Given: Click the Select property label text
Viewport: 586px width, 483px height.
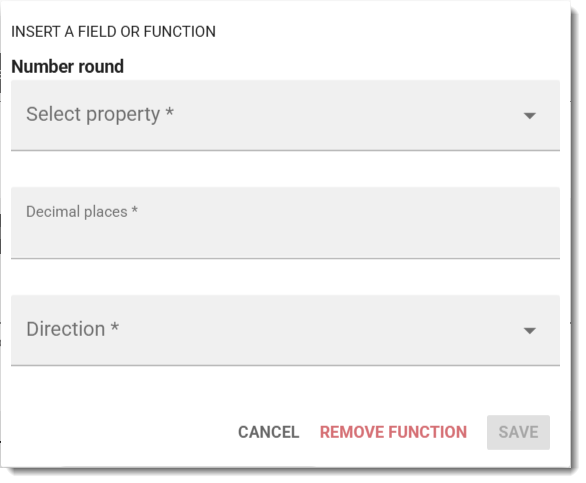Looking at the screenshot, I should [93, 114].
